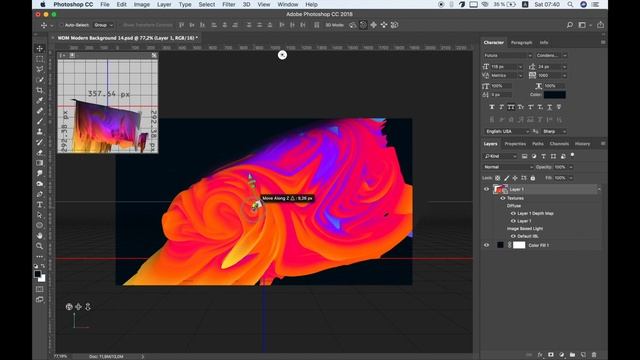Select the Horizontal Type tool
Viewport: 640px width, 360px height.
[40, 204]
